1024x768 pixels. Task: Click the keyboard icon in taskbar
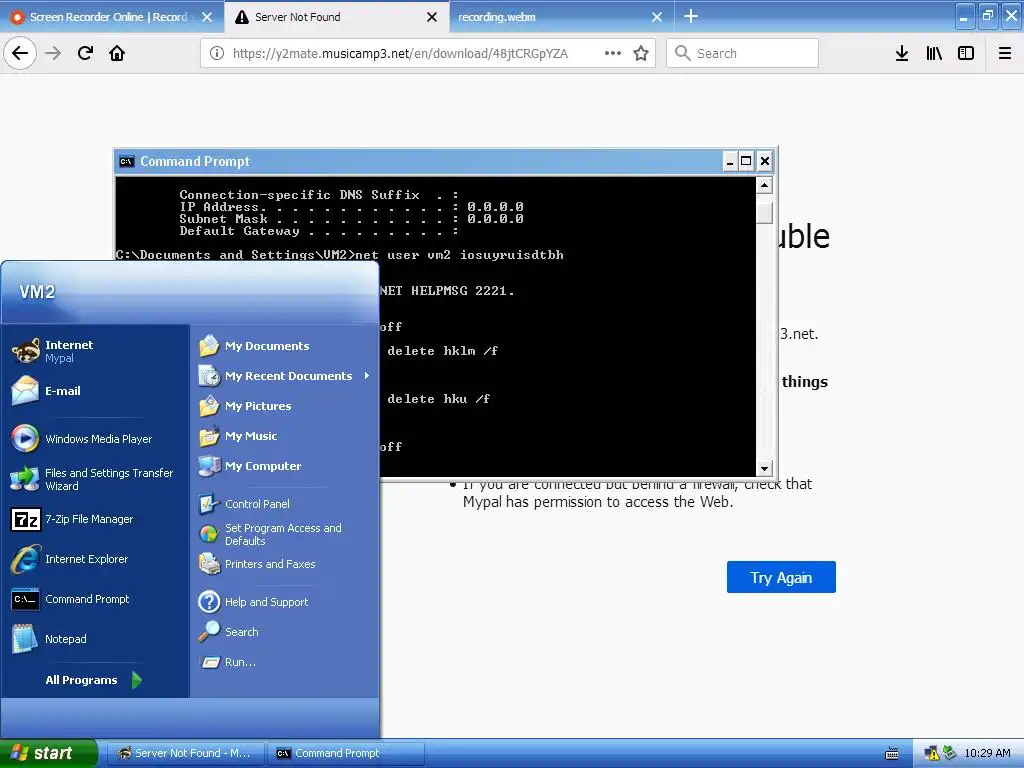click(x=891, y=754)
